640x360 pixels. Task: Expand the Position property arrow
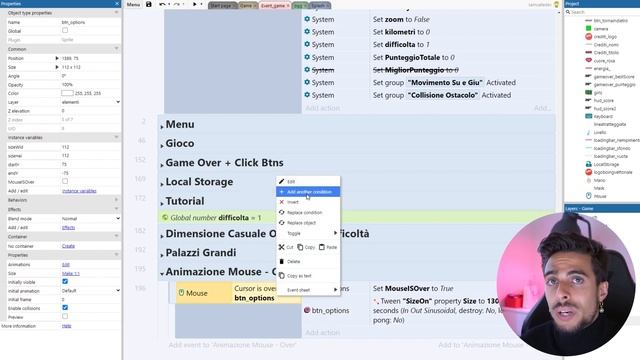pos(57,58)
